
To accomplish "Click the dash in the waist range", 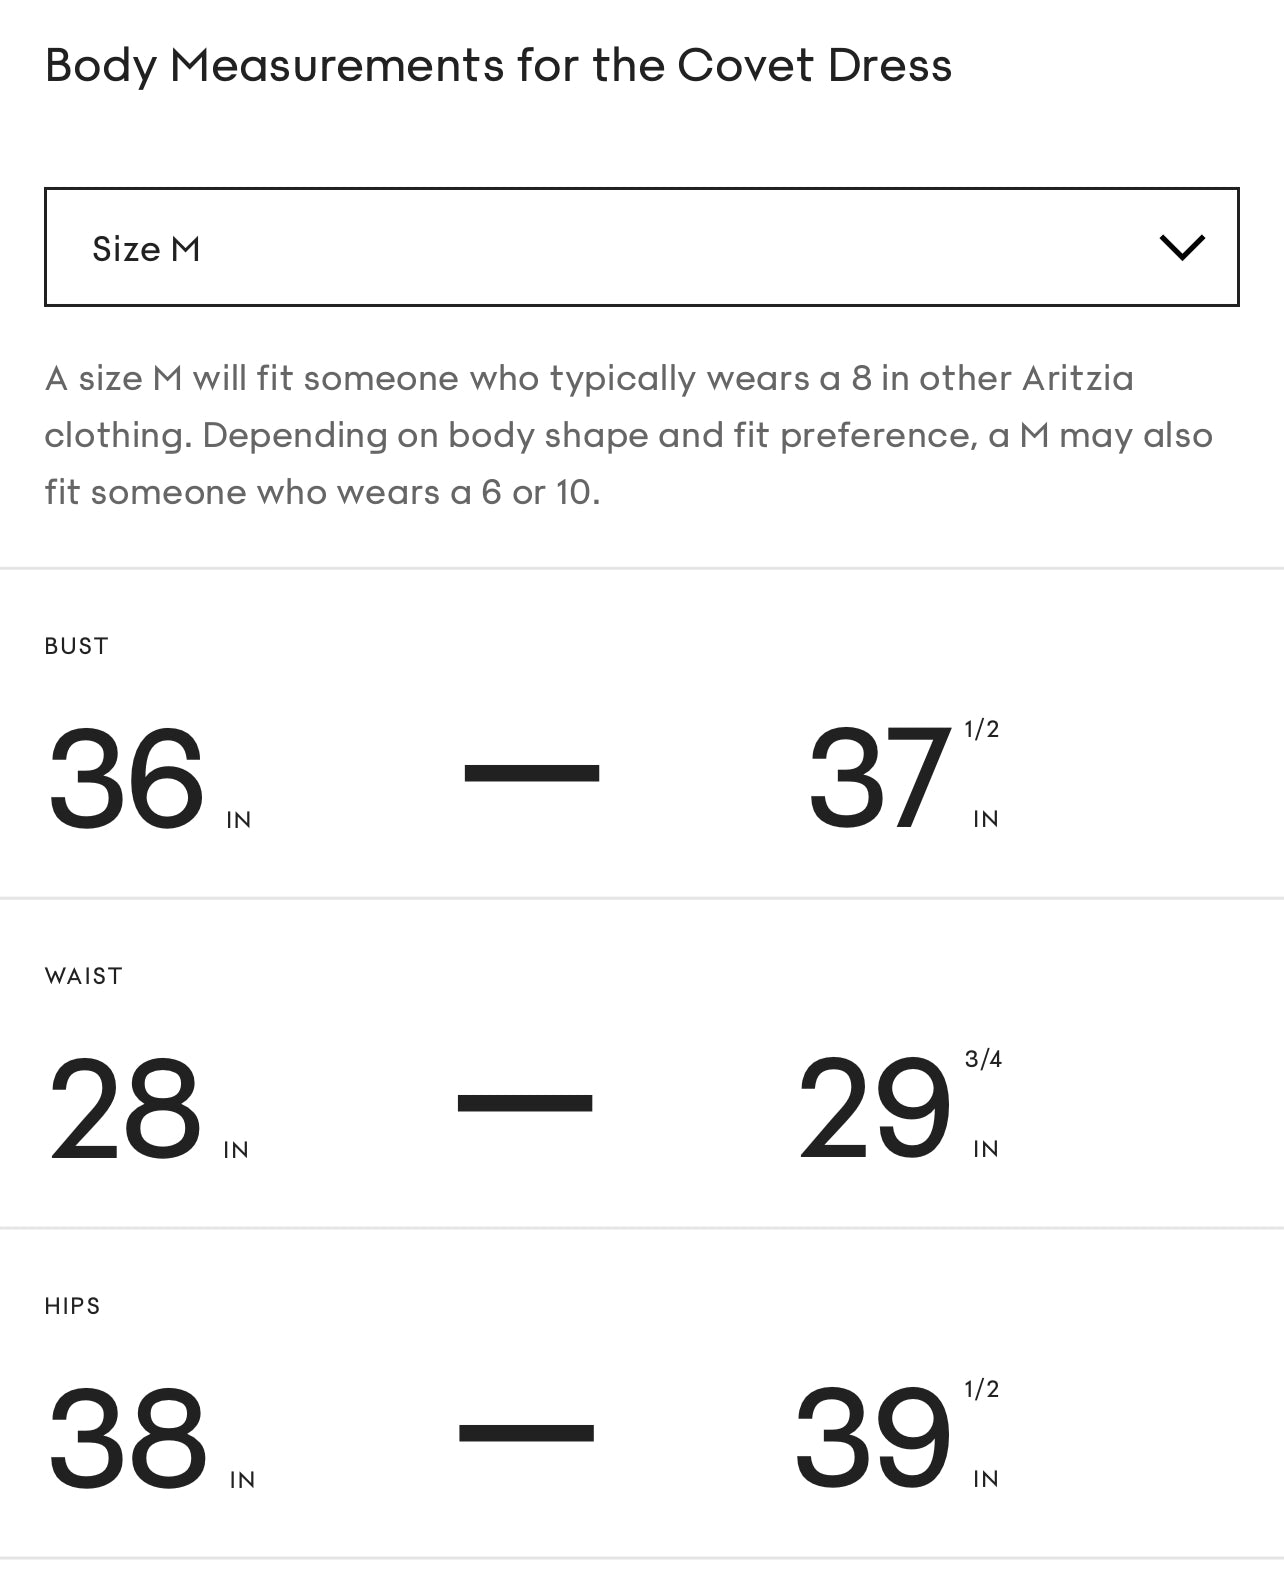I will click(x=525, y=1103).
